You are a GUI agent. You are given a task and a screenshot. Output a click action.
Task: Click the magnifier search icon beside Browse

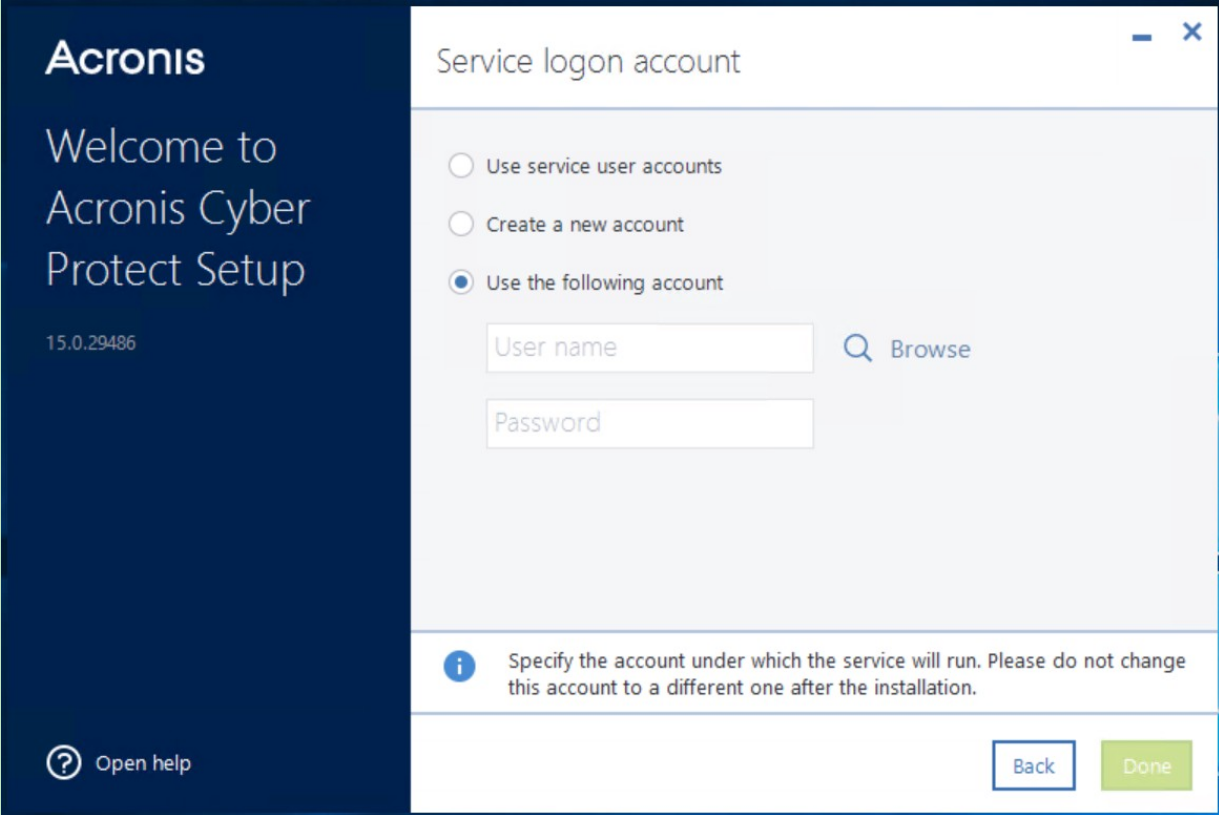coord(858,348)
